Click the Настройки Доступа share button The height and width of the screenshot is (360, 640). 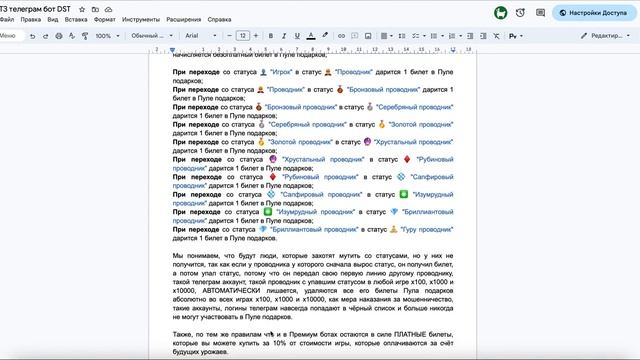tap(594, 13)
